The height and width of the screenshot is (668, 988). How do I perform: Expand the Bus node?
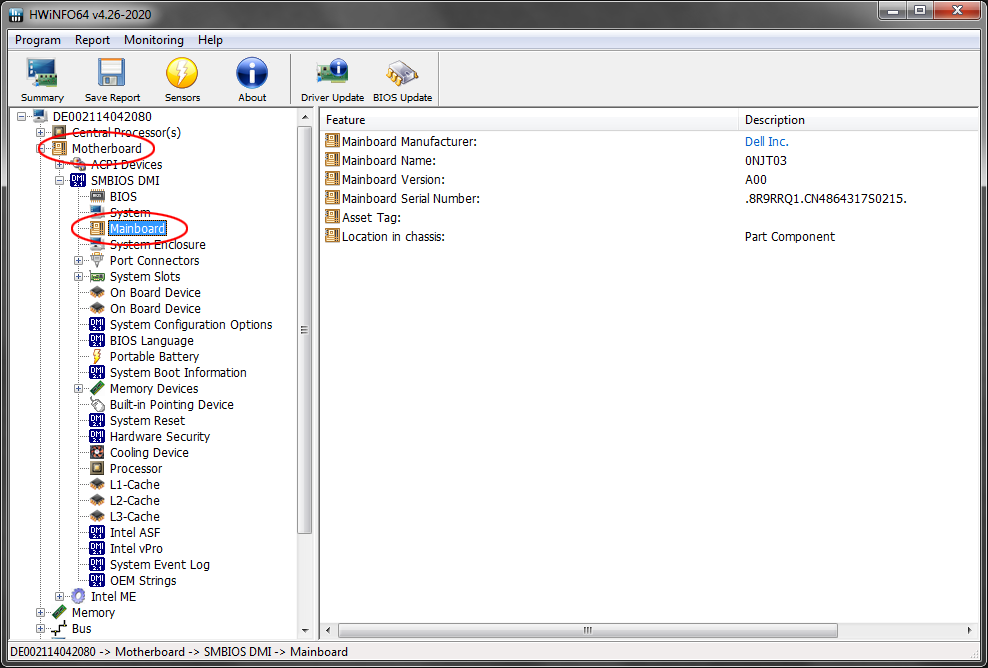click(41, 629)
